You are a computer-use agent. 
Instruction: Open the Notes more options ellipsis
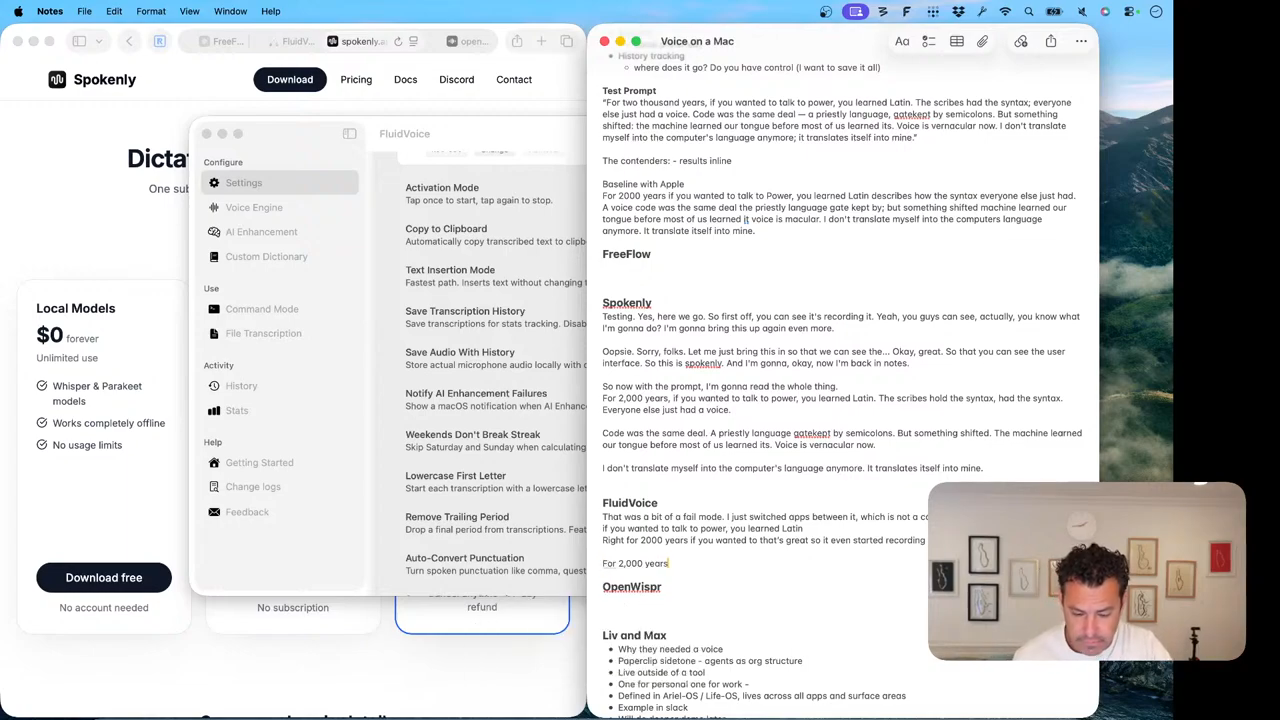coord(1081,41)
